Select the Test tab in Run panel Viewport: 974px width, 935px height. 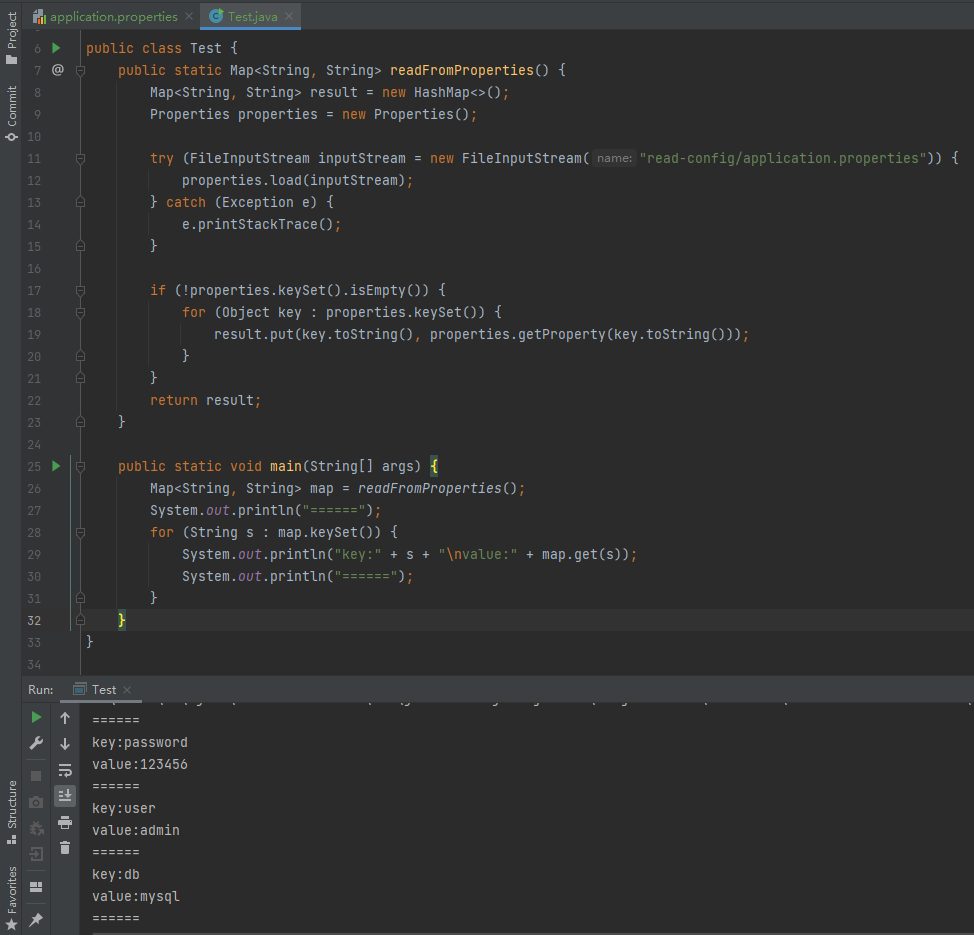pos(103,690)
